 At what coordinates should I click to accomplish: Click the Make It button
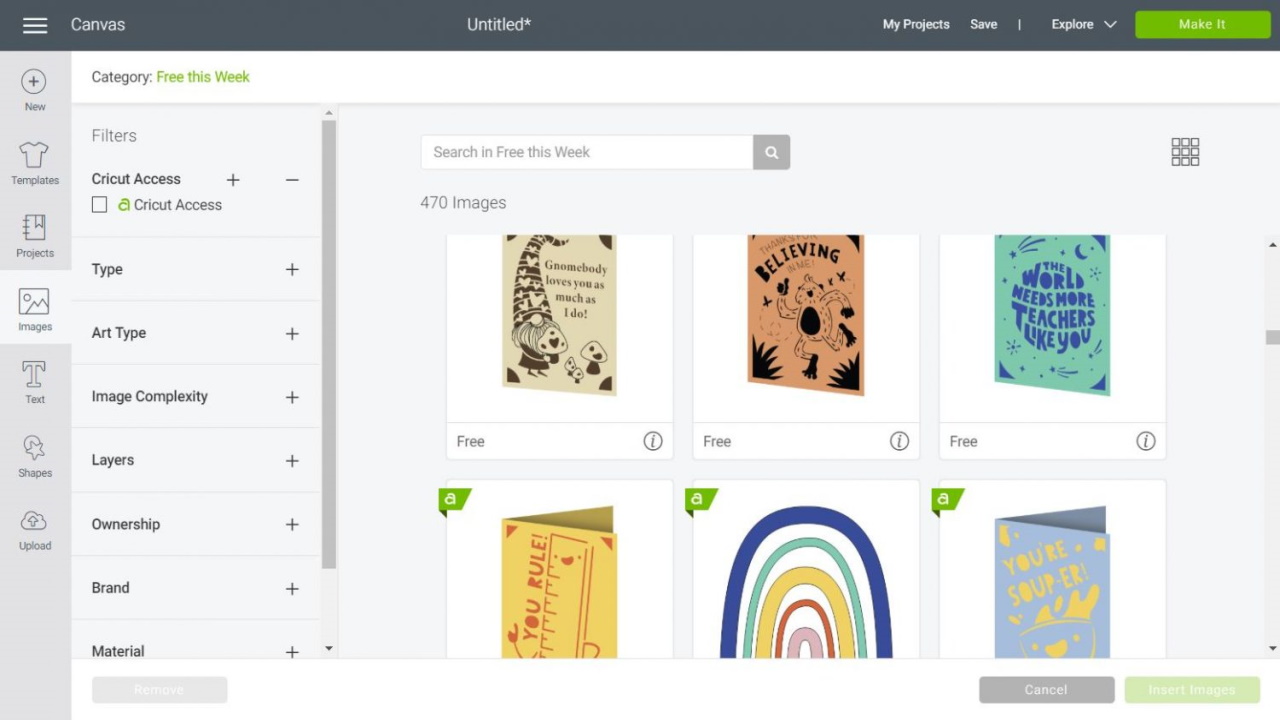[x=1202, y=24]
